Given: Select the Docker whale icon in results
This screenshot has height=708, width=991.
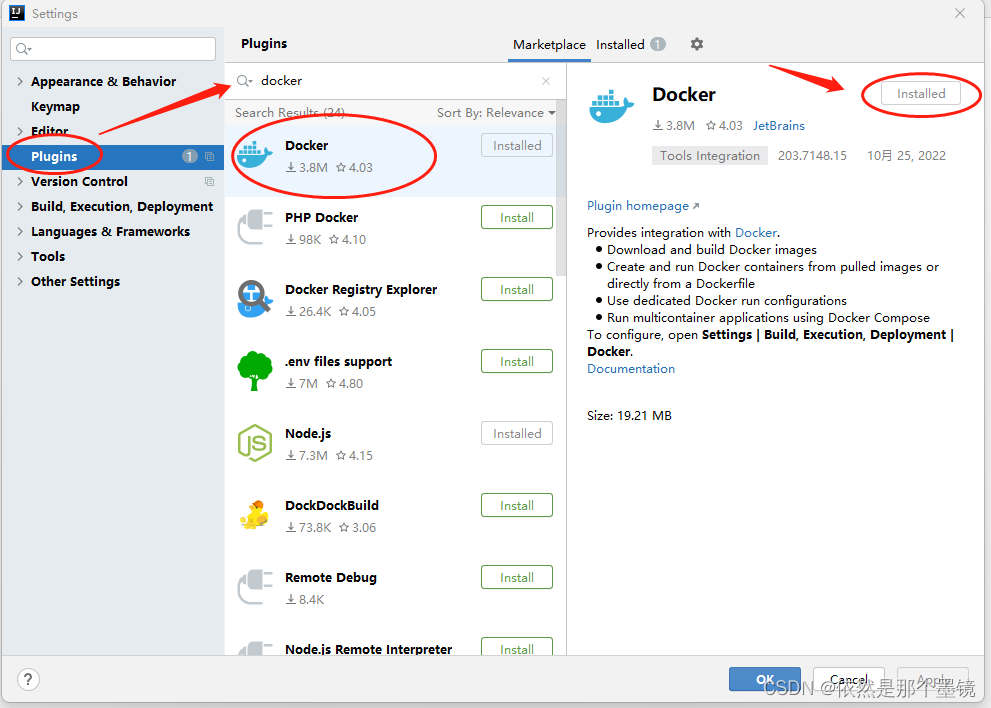Looking at the screenshot, I should 255,155.
